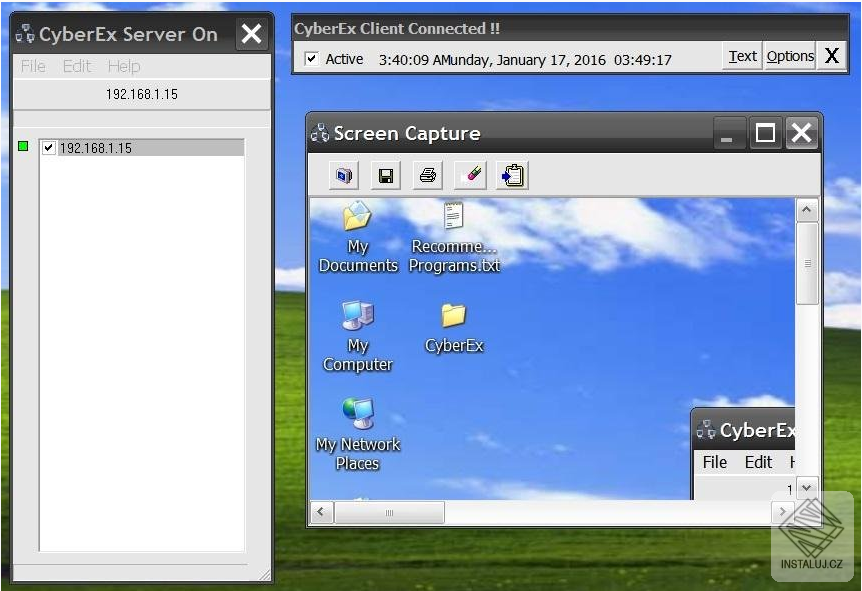Click horizontal scrollbar left arrow

point(321,512)
